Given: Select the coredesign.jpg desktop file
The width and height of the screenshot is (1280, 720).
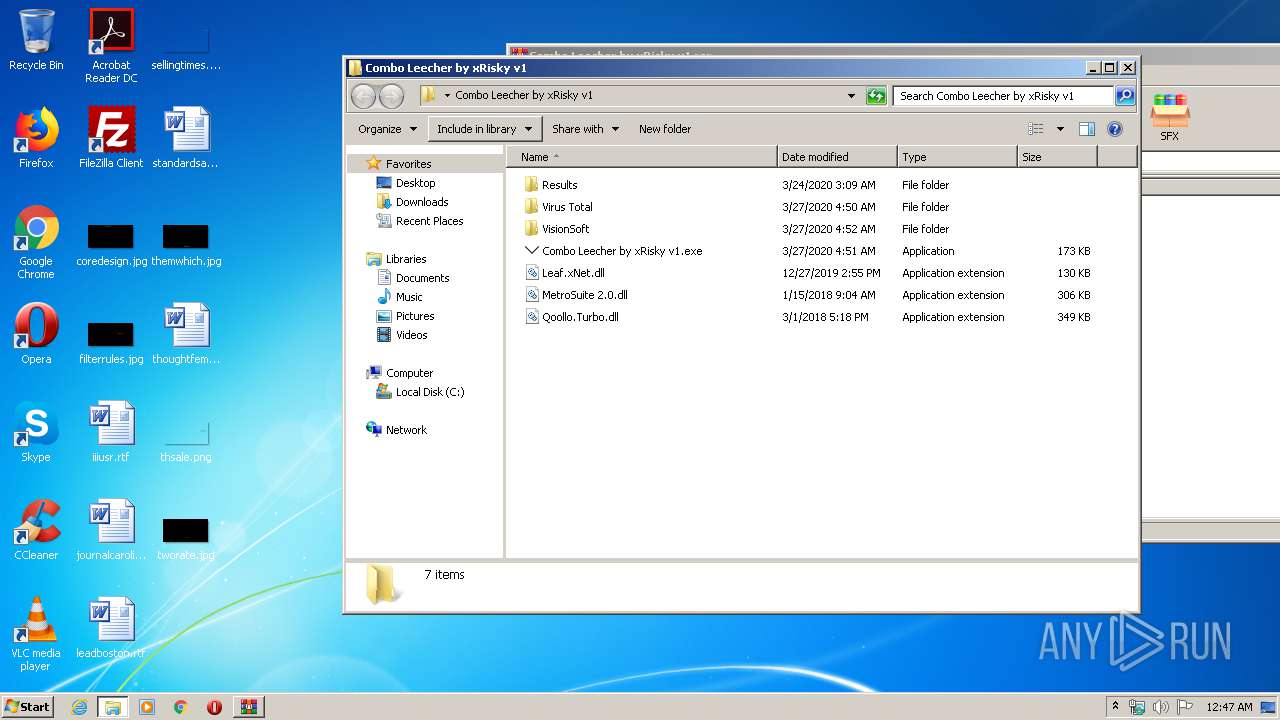Looking at the screenshot, I should click(111, 246).
